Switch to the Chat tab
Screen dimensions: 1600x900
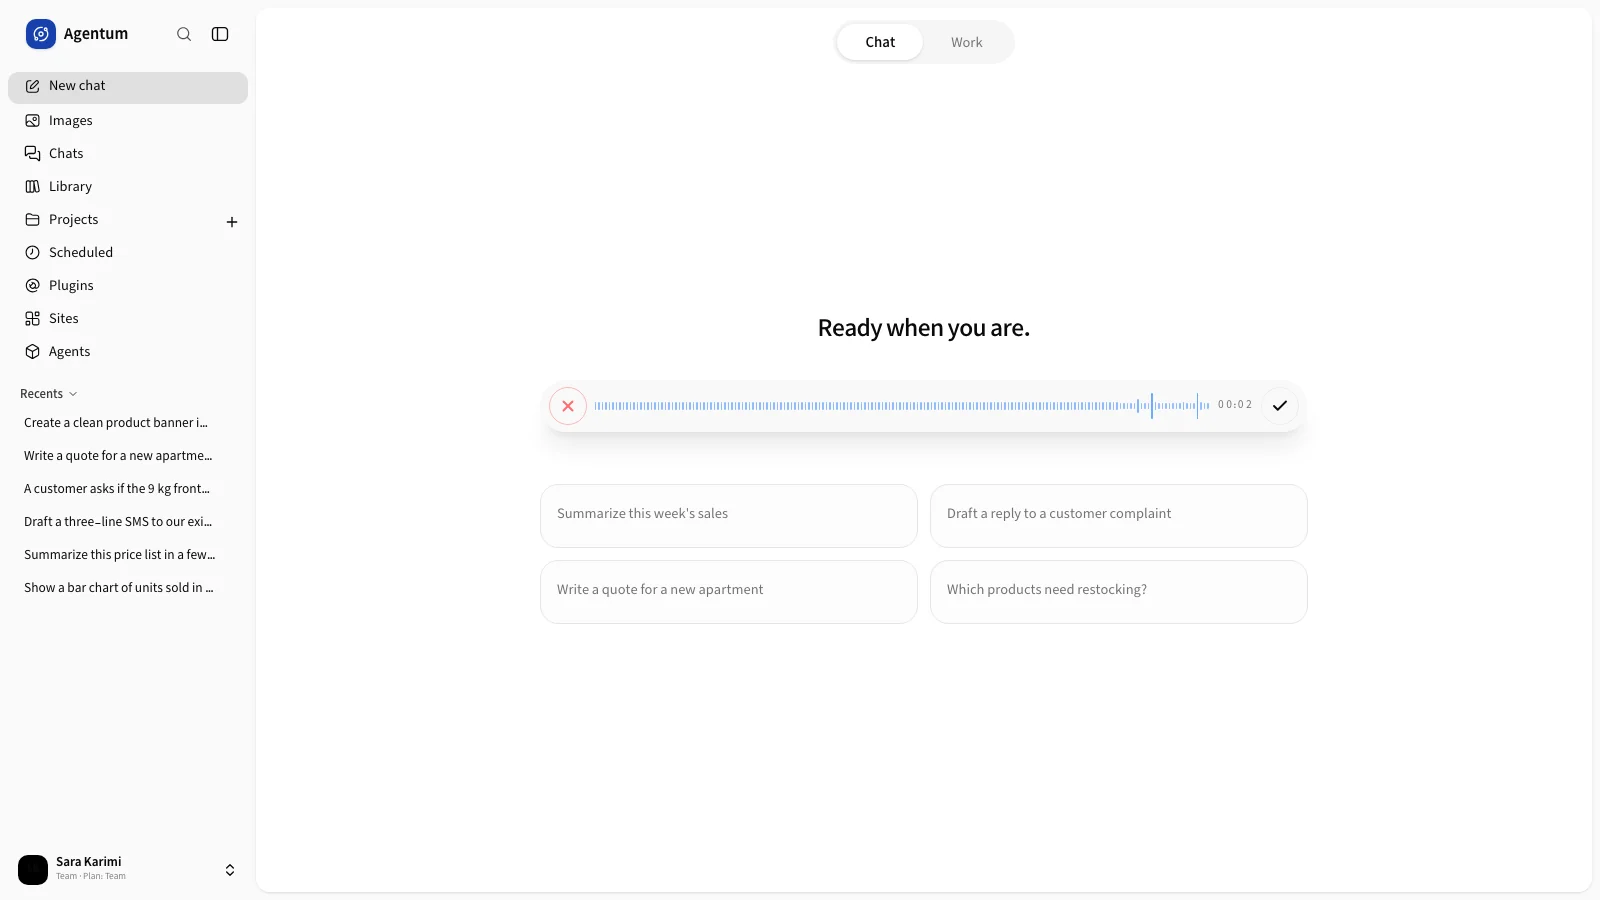(880, 42)
